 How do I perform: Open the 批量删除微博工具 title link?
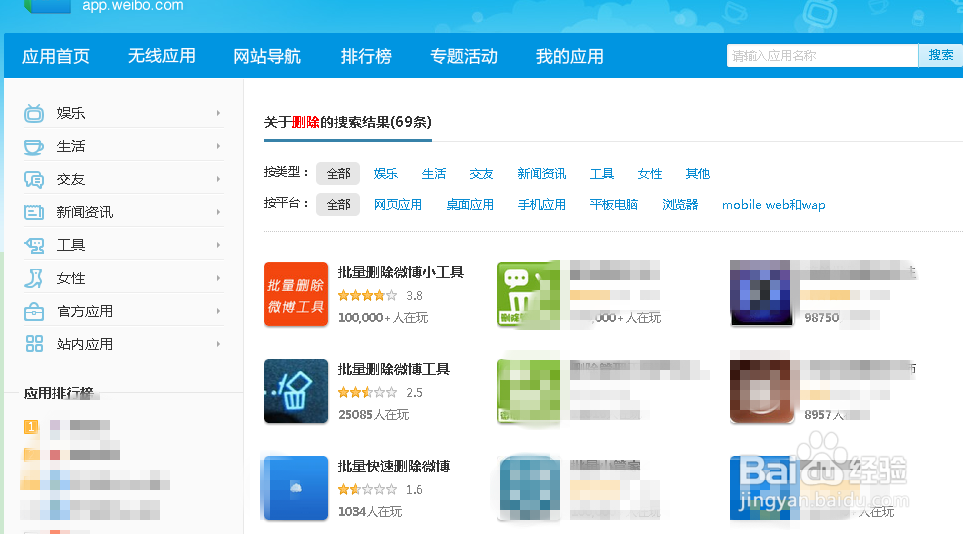[x=394, y=369]
